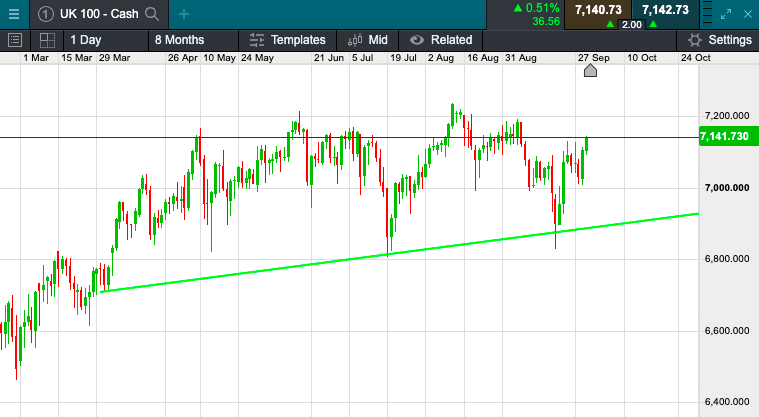
Task: Click the spread value 2.00
Action: point(631,24)
